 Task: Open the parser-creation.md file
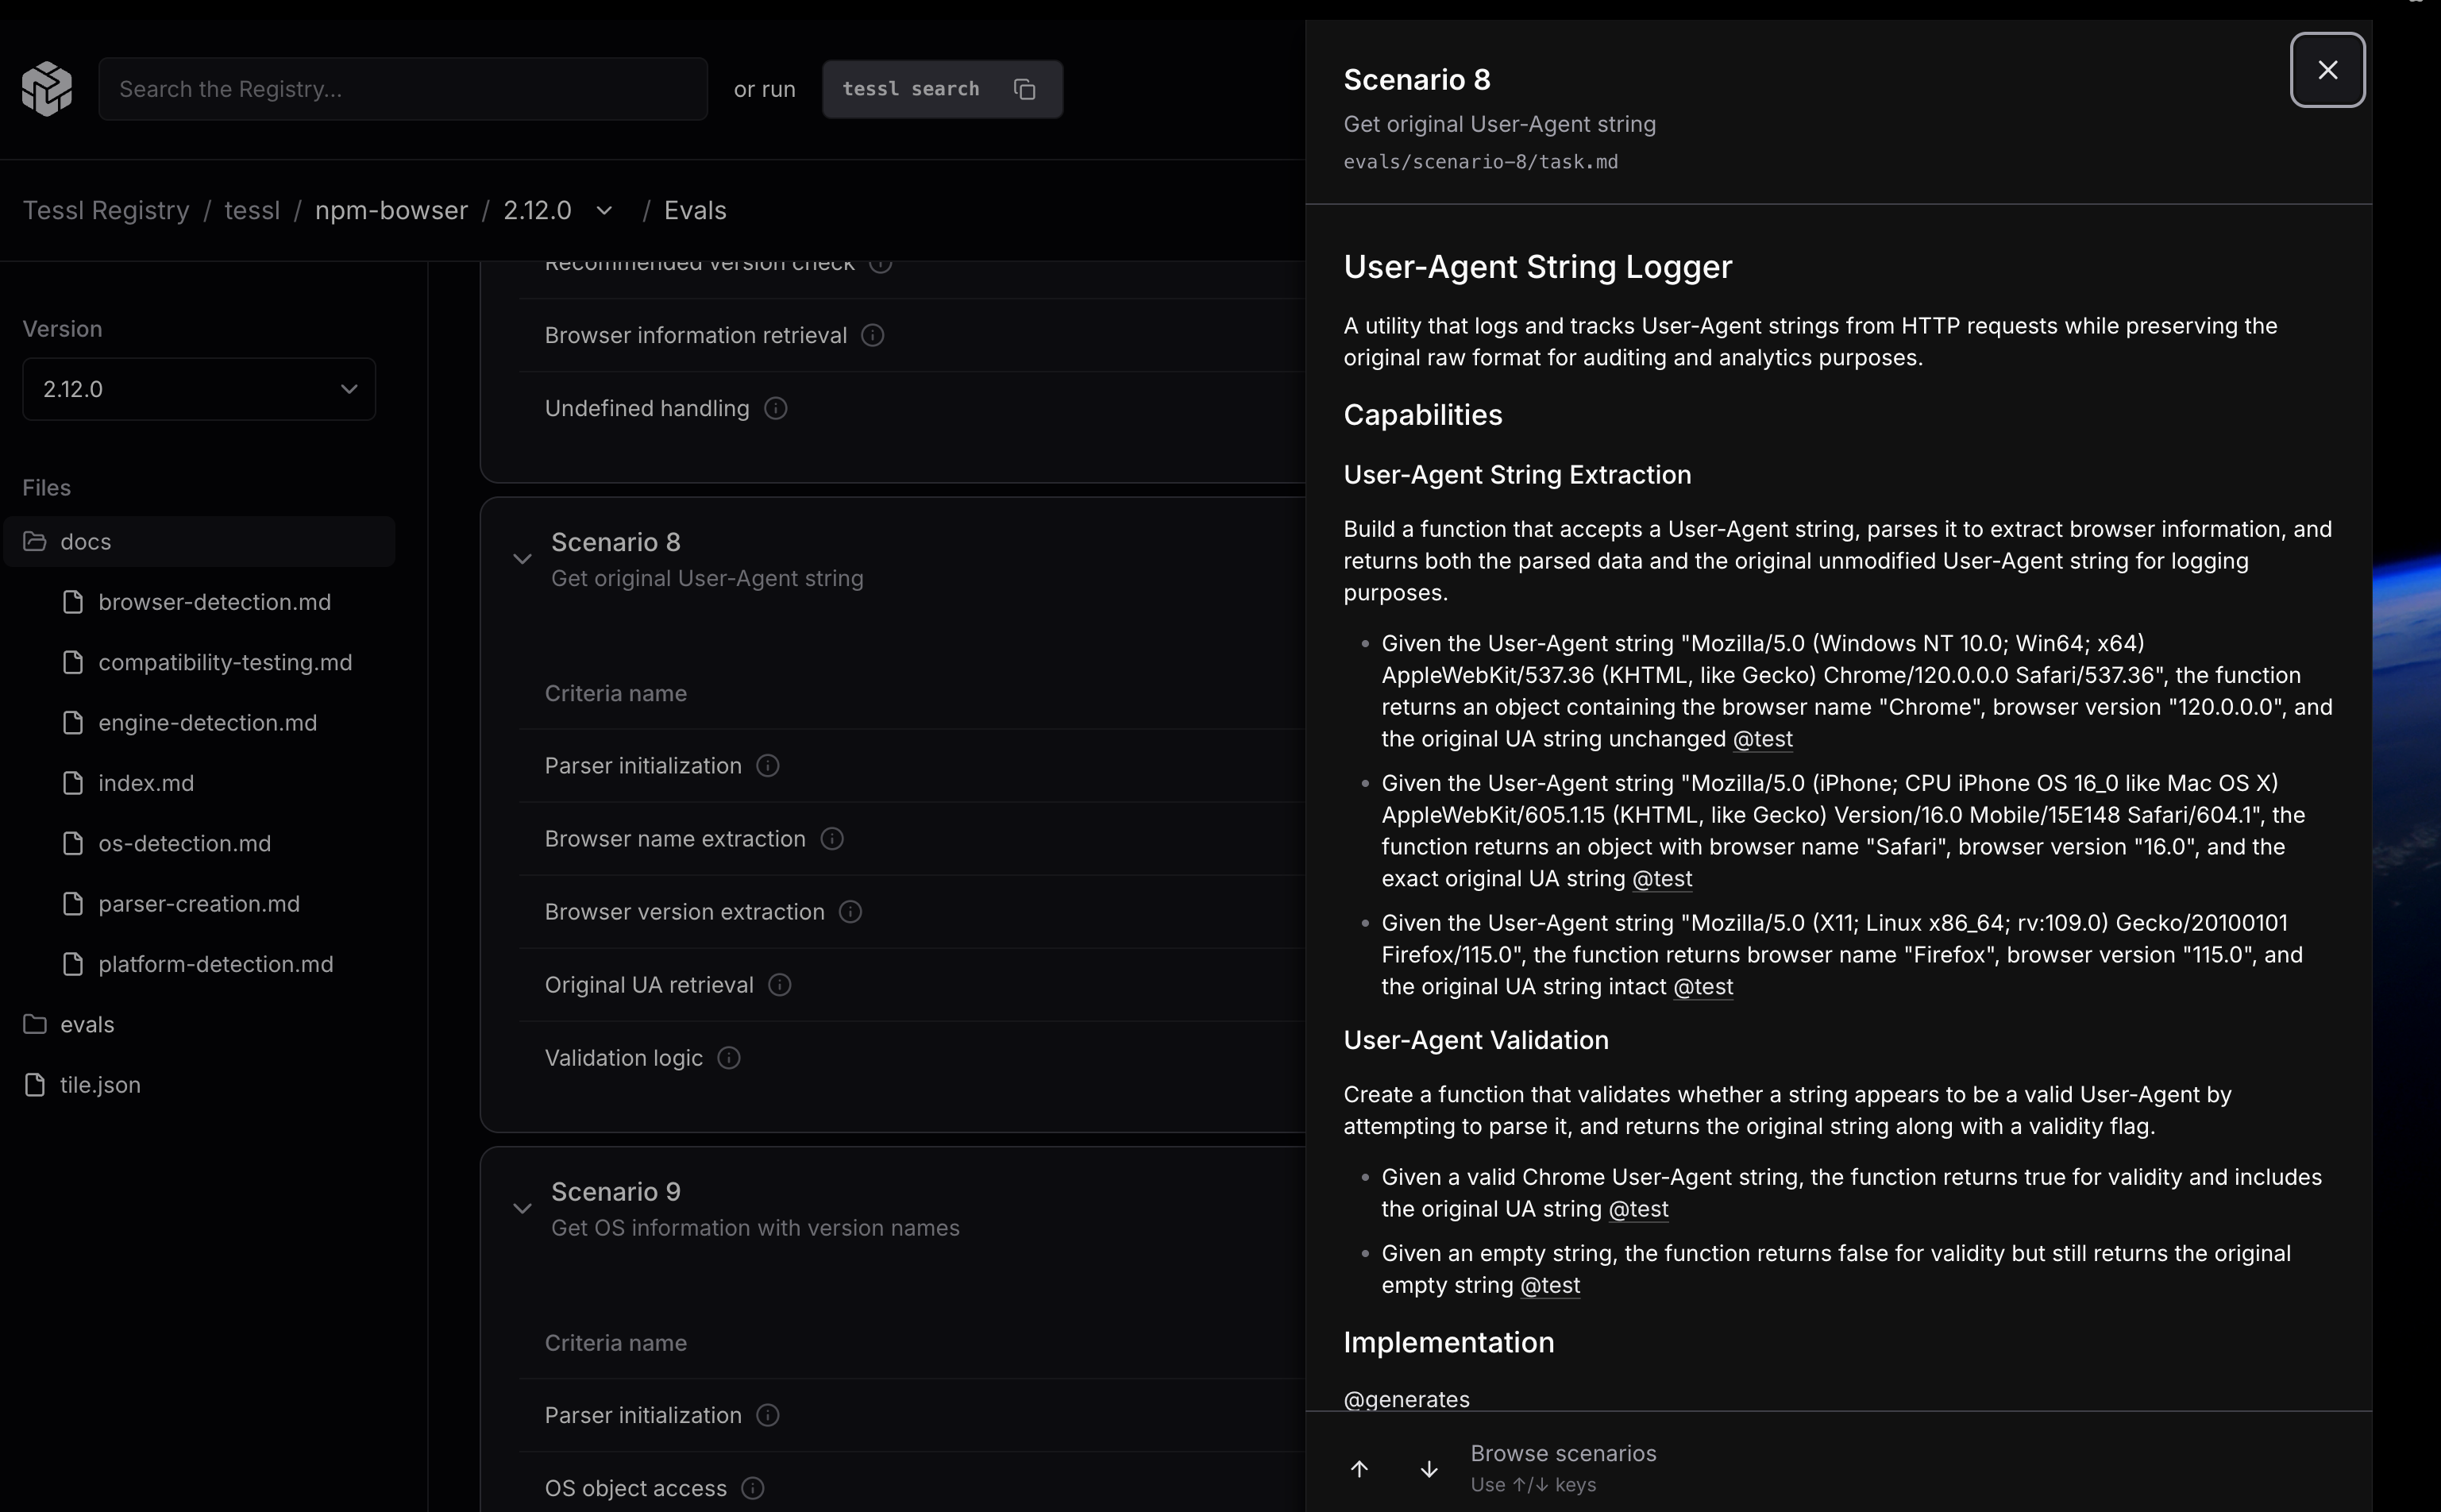[198, 904]
